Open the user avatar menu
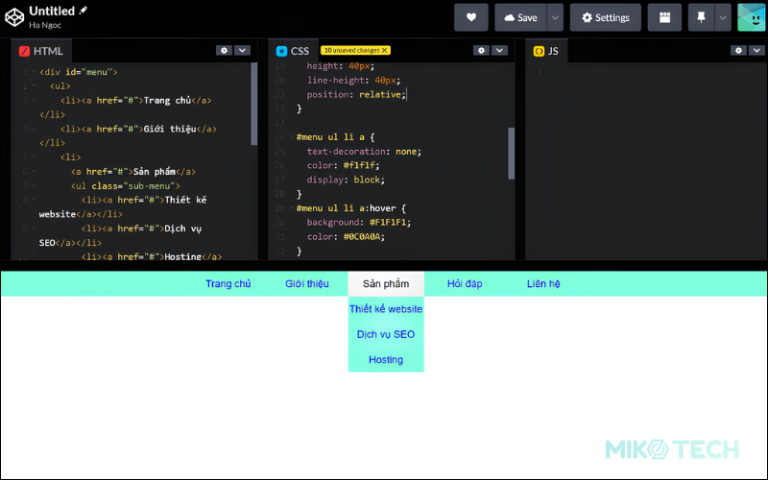The image size is (768, 480). pos(751,18)
